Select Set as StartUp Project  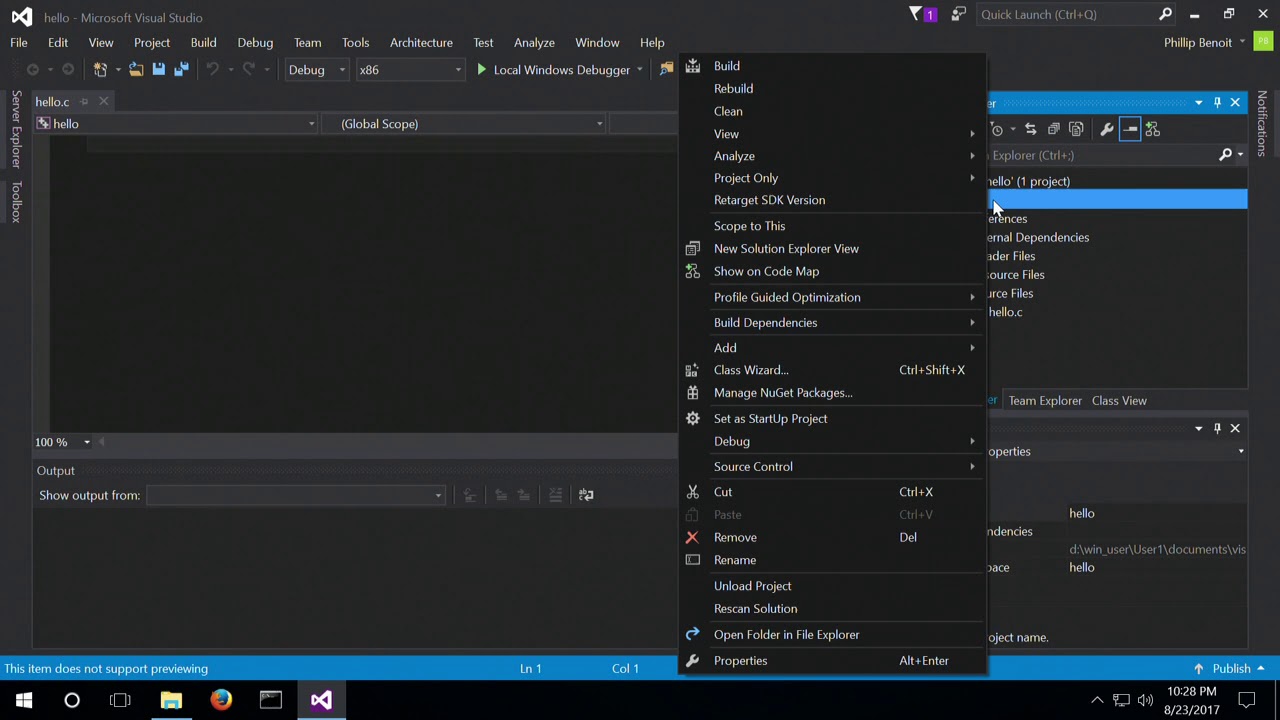[832, 419]
